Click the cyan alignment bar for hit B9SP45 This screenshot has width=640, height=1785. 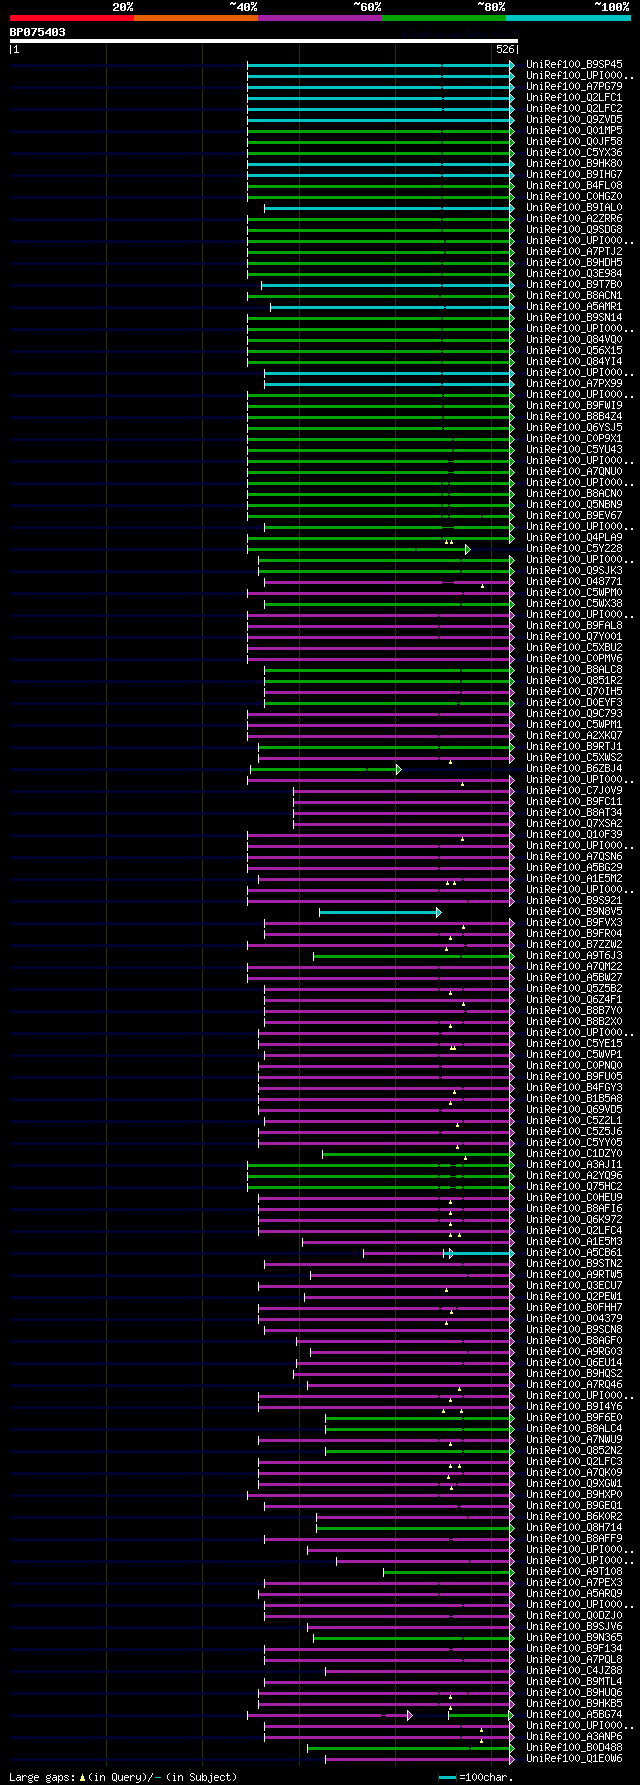pyautogui.click(x=381, y=65)
